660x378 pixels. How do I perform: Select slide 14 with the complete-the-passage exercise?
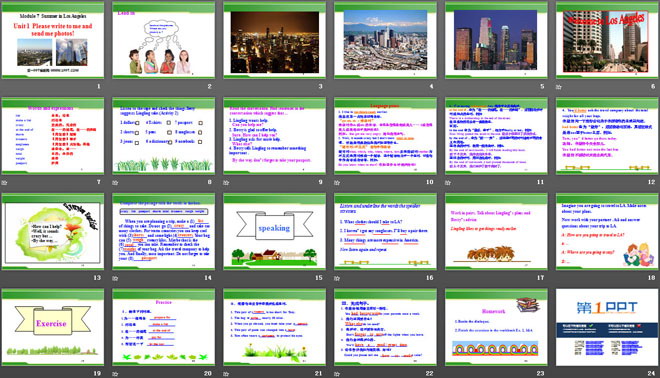click(163, 232)
